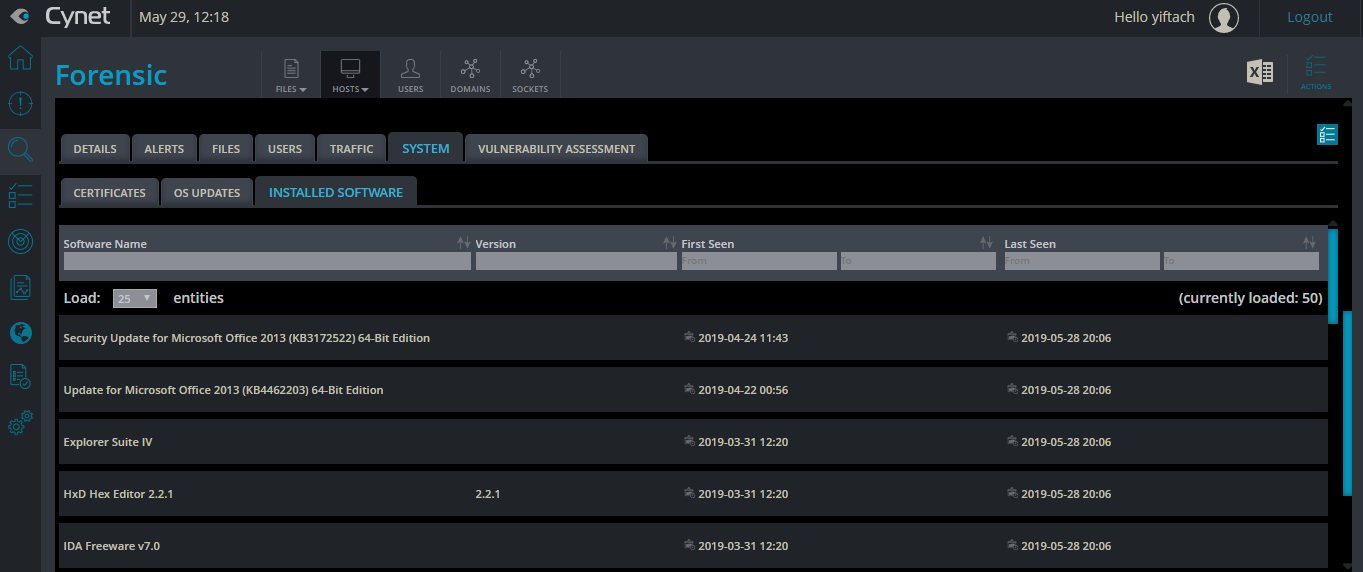Screen dimensions: 1363x572
Task: Click the radar icon in left sidebar
Action: (20, 241)
